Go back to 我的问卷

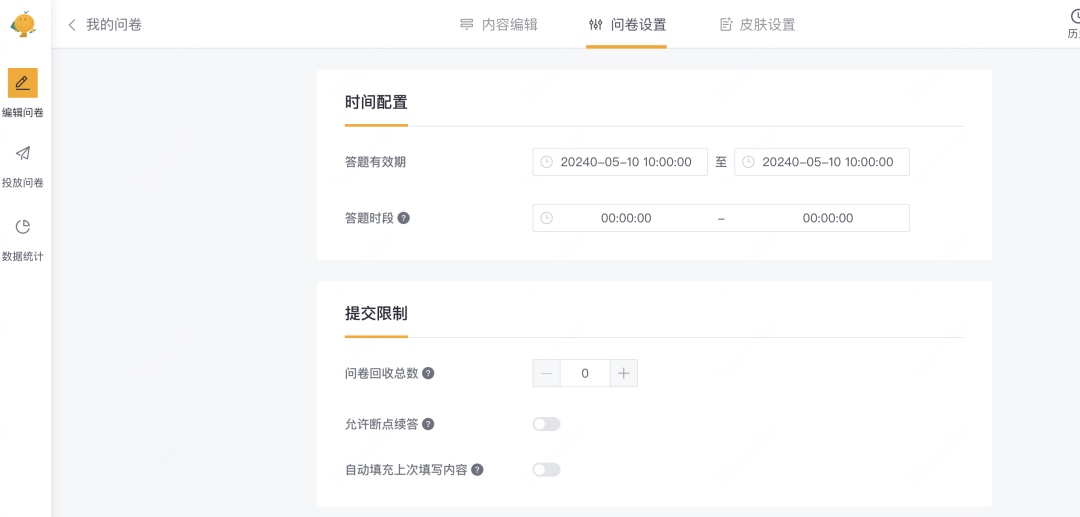(x=114, y=25)
